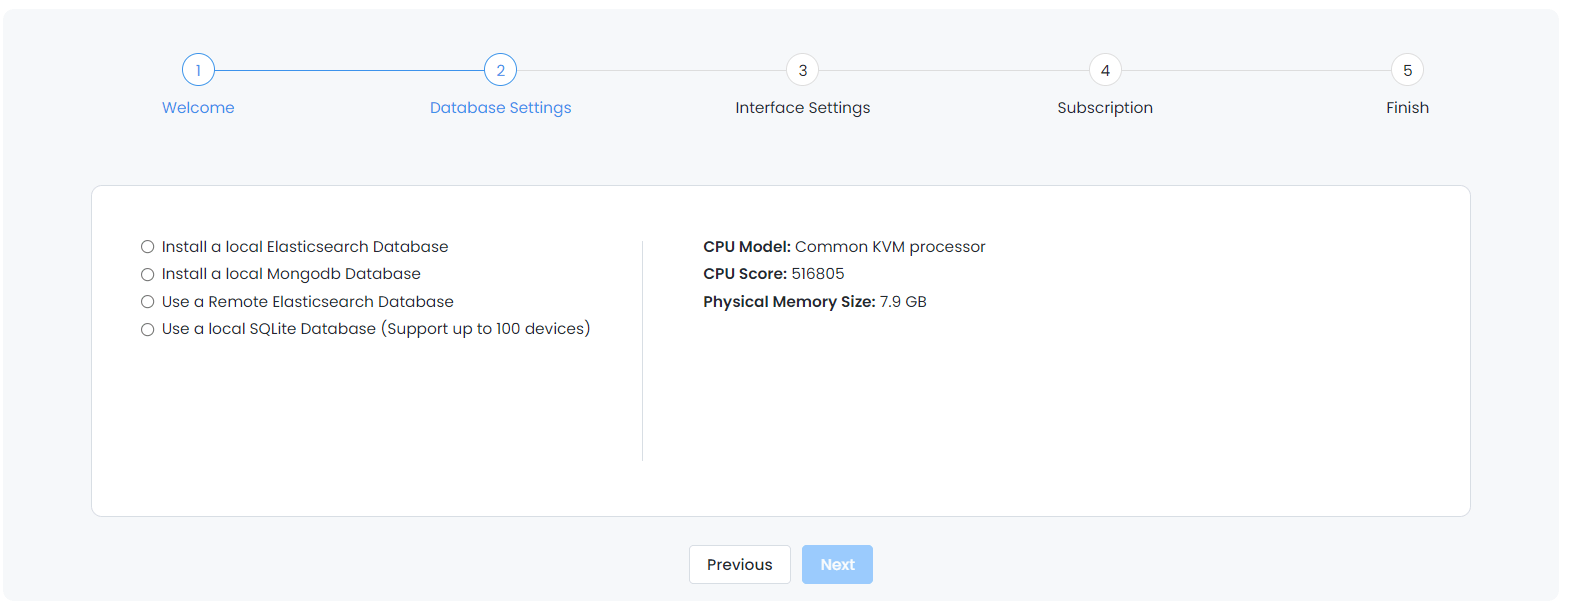Click the step 5 circle icon
Viewport: 1572px width, 614px height.
1407,70
